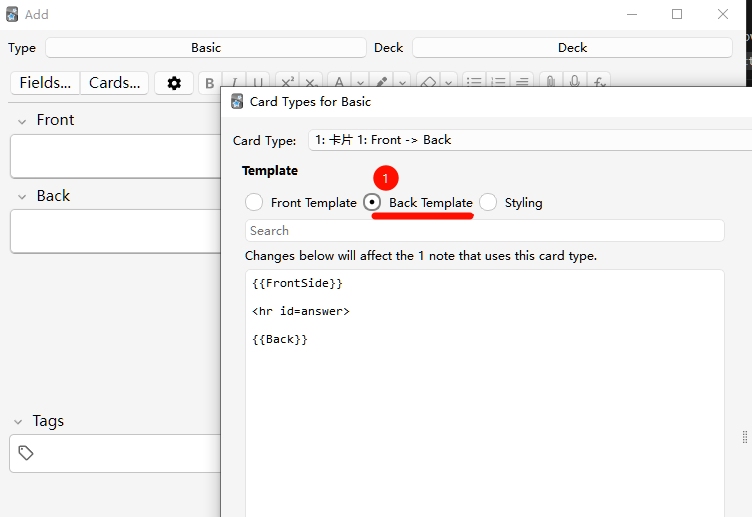
Task: Open highlight color dropdown arrow
Action: coord(402,82)
